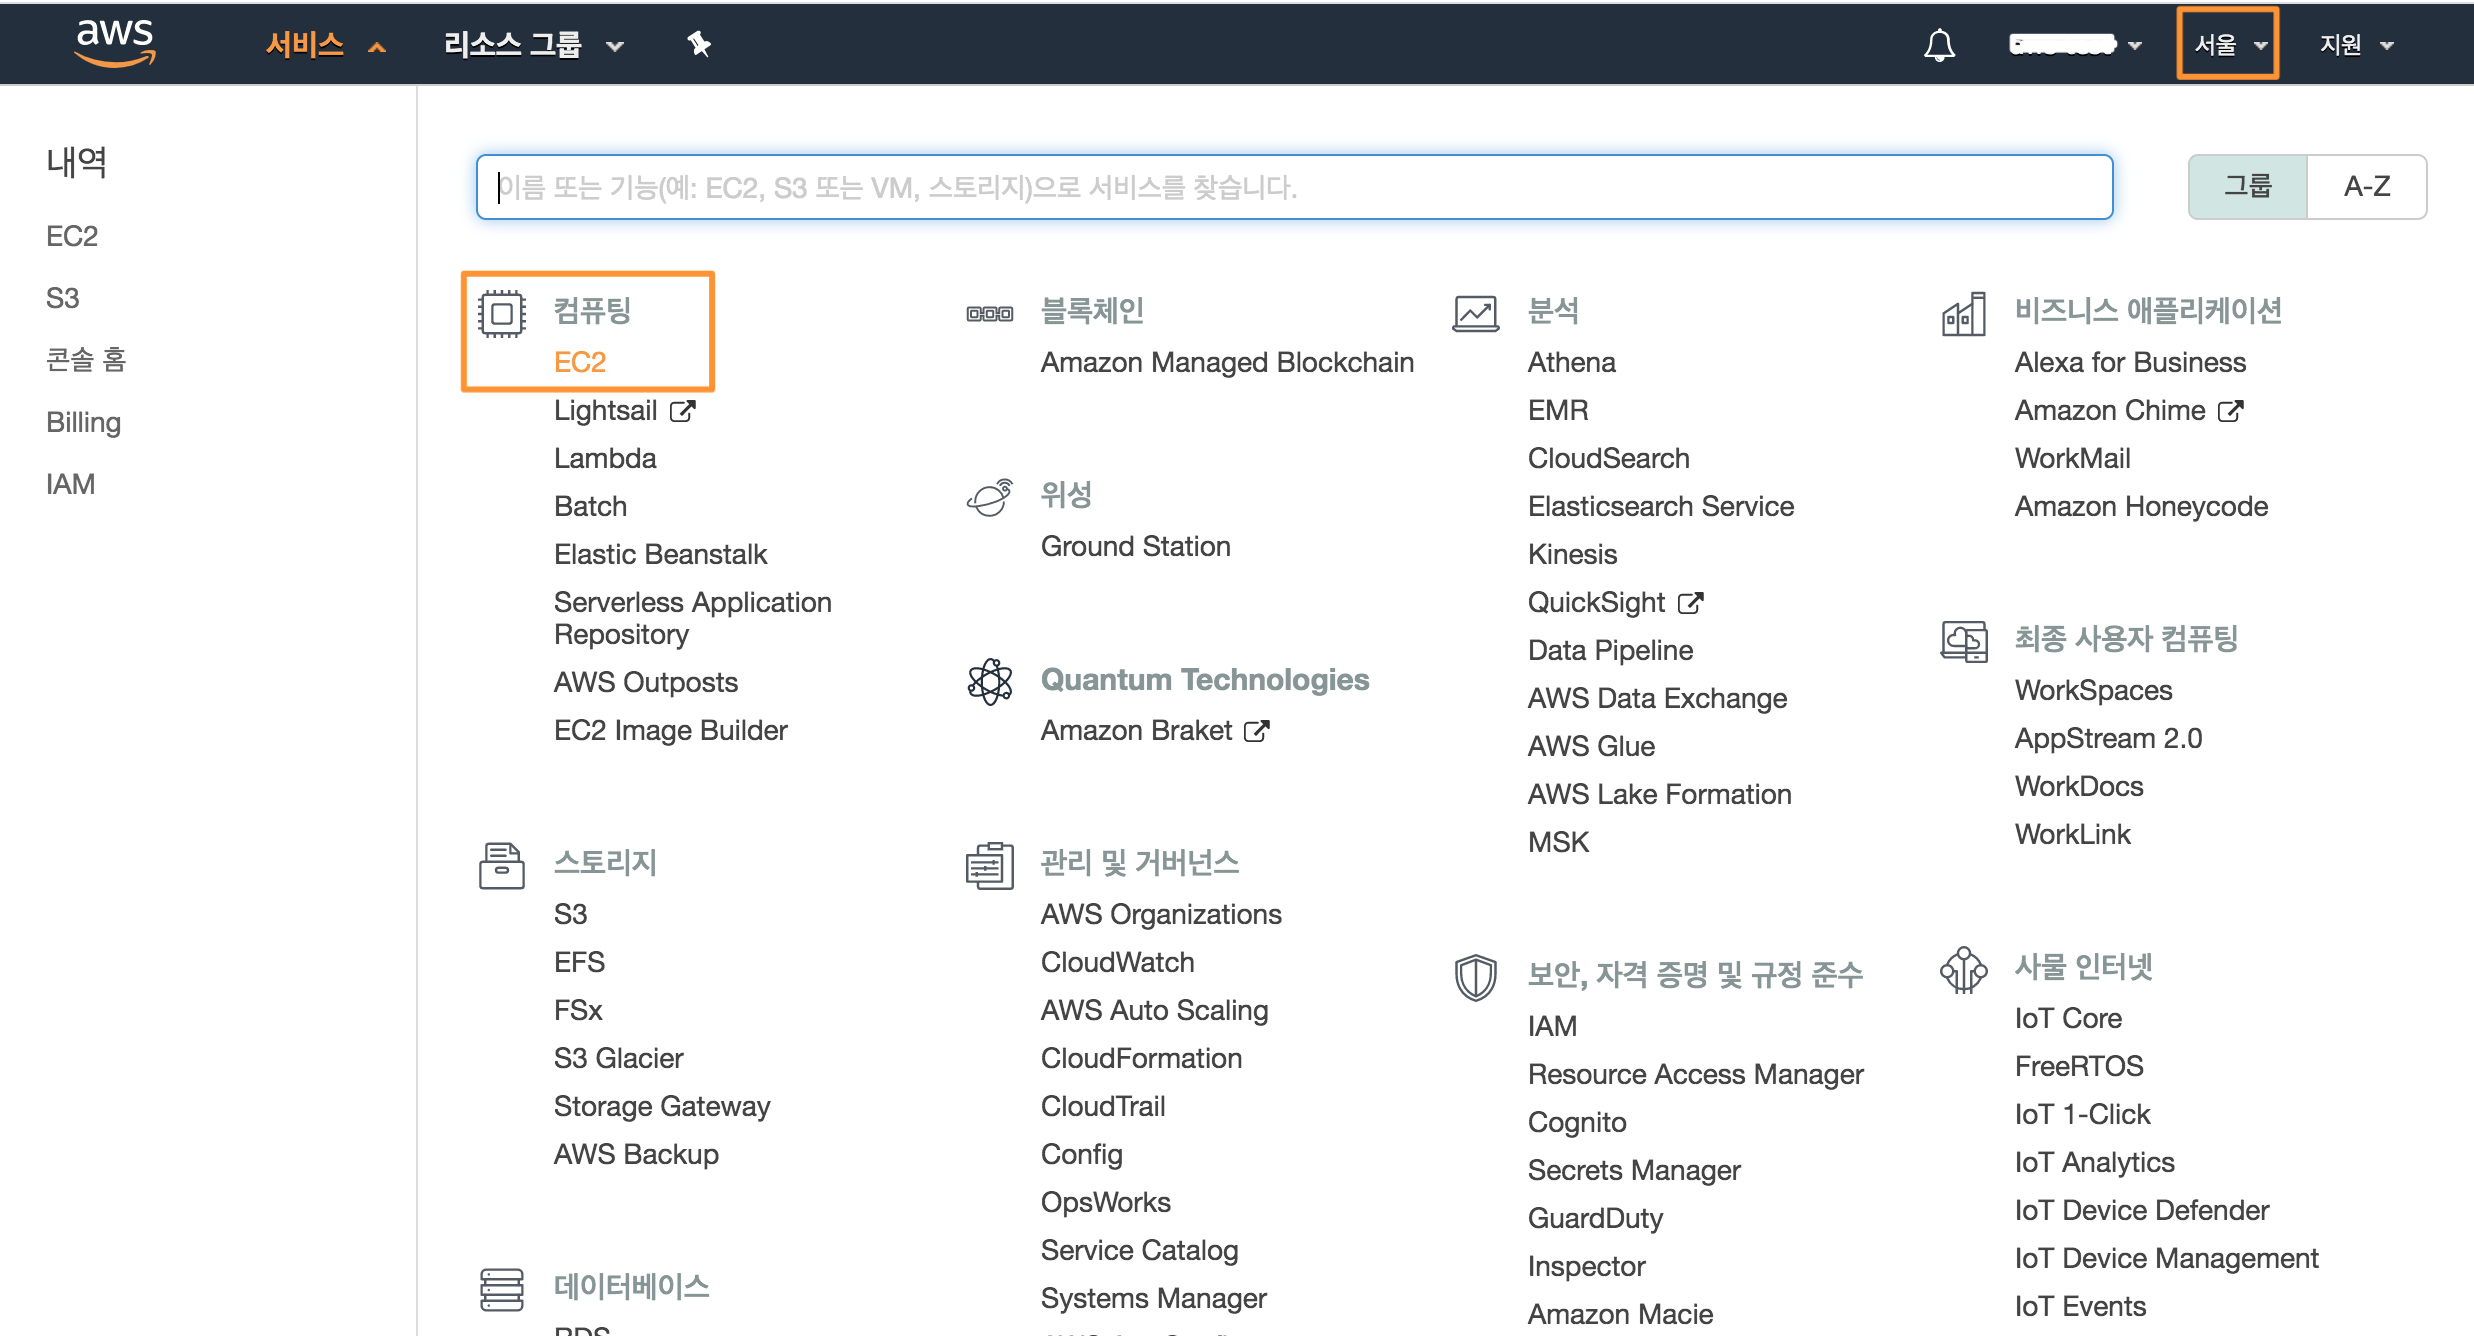Click the Storage category icon
The image size is (2474, 1336).
tap(501, 865)
